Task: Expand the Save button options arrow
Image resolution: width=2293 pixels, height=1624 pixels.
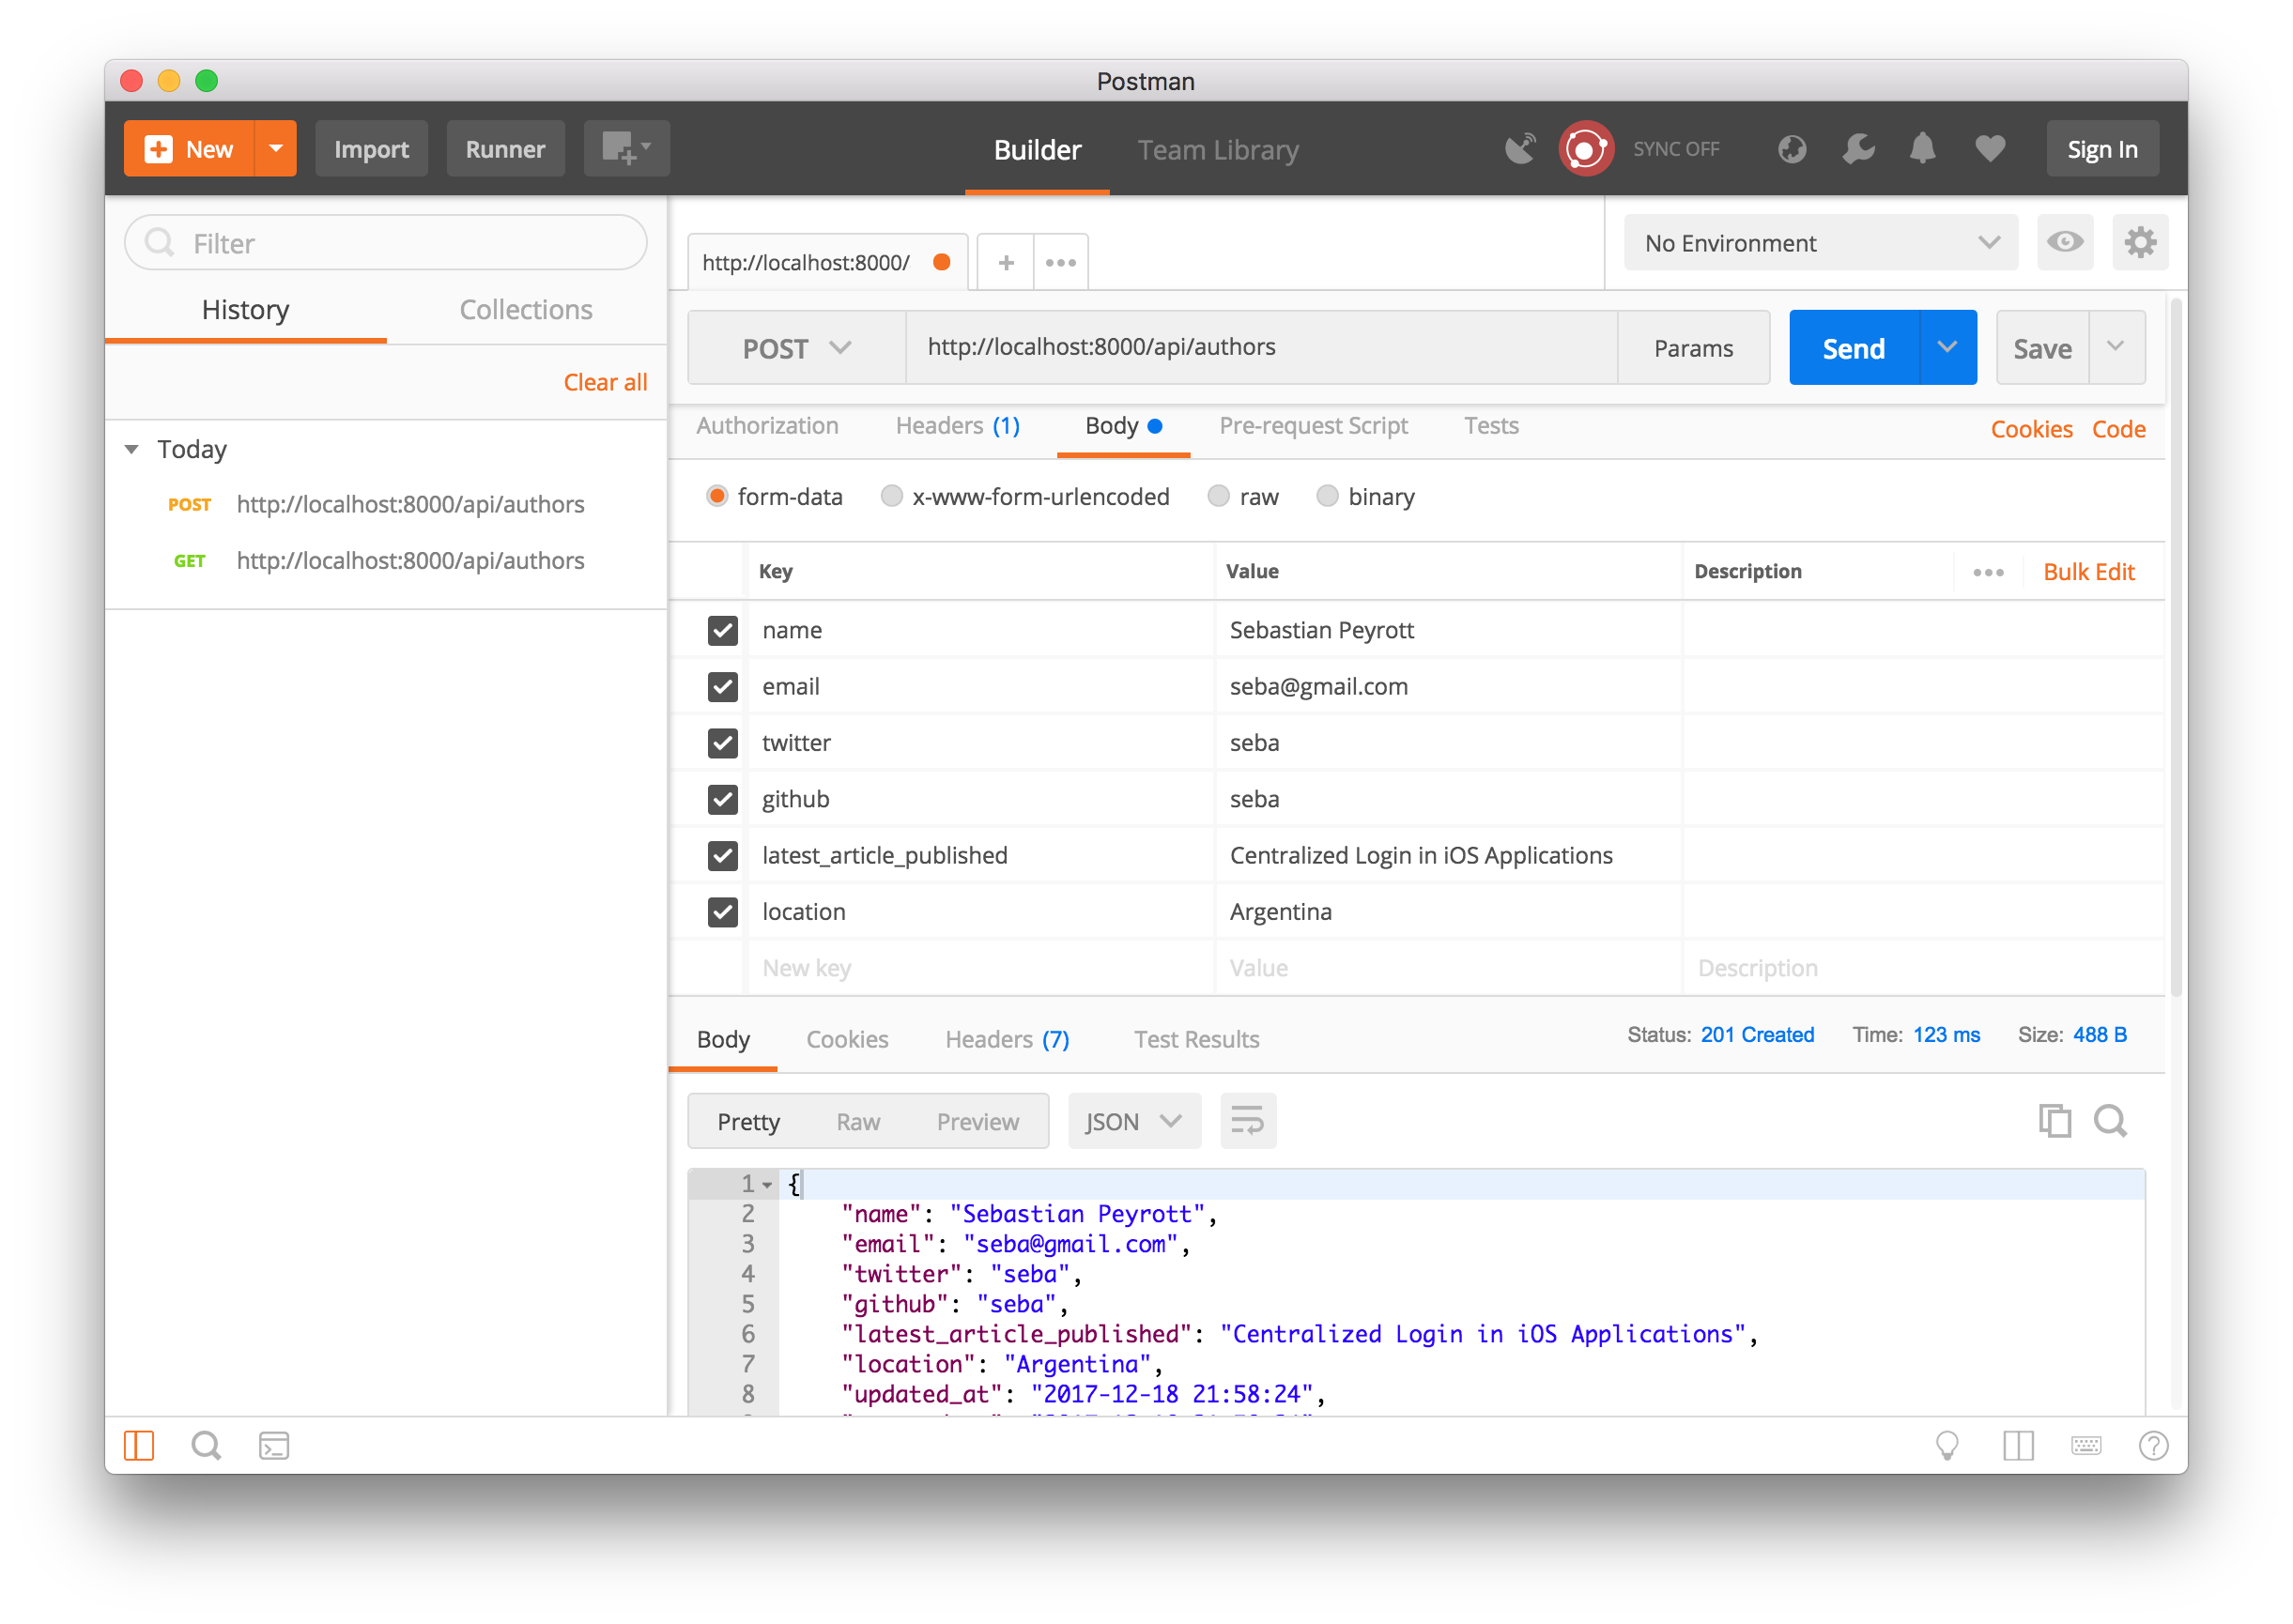Action: (2117, 346)
